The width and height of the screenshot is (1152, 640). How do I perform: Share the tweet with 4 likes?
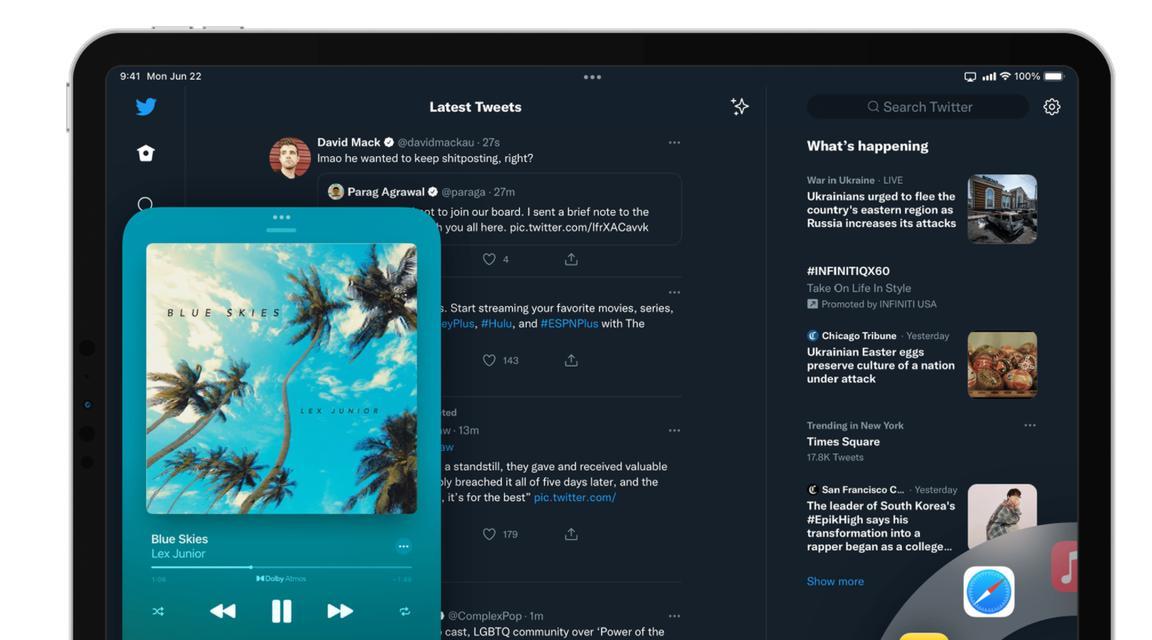[571, 259]
